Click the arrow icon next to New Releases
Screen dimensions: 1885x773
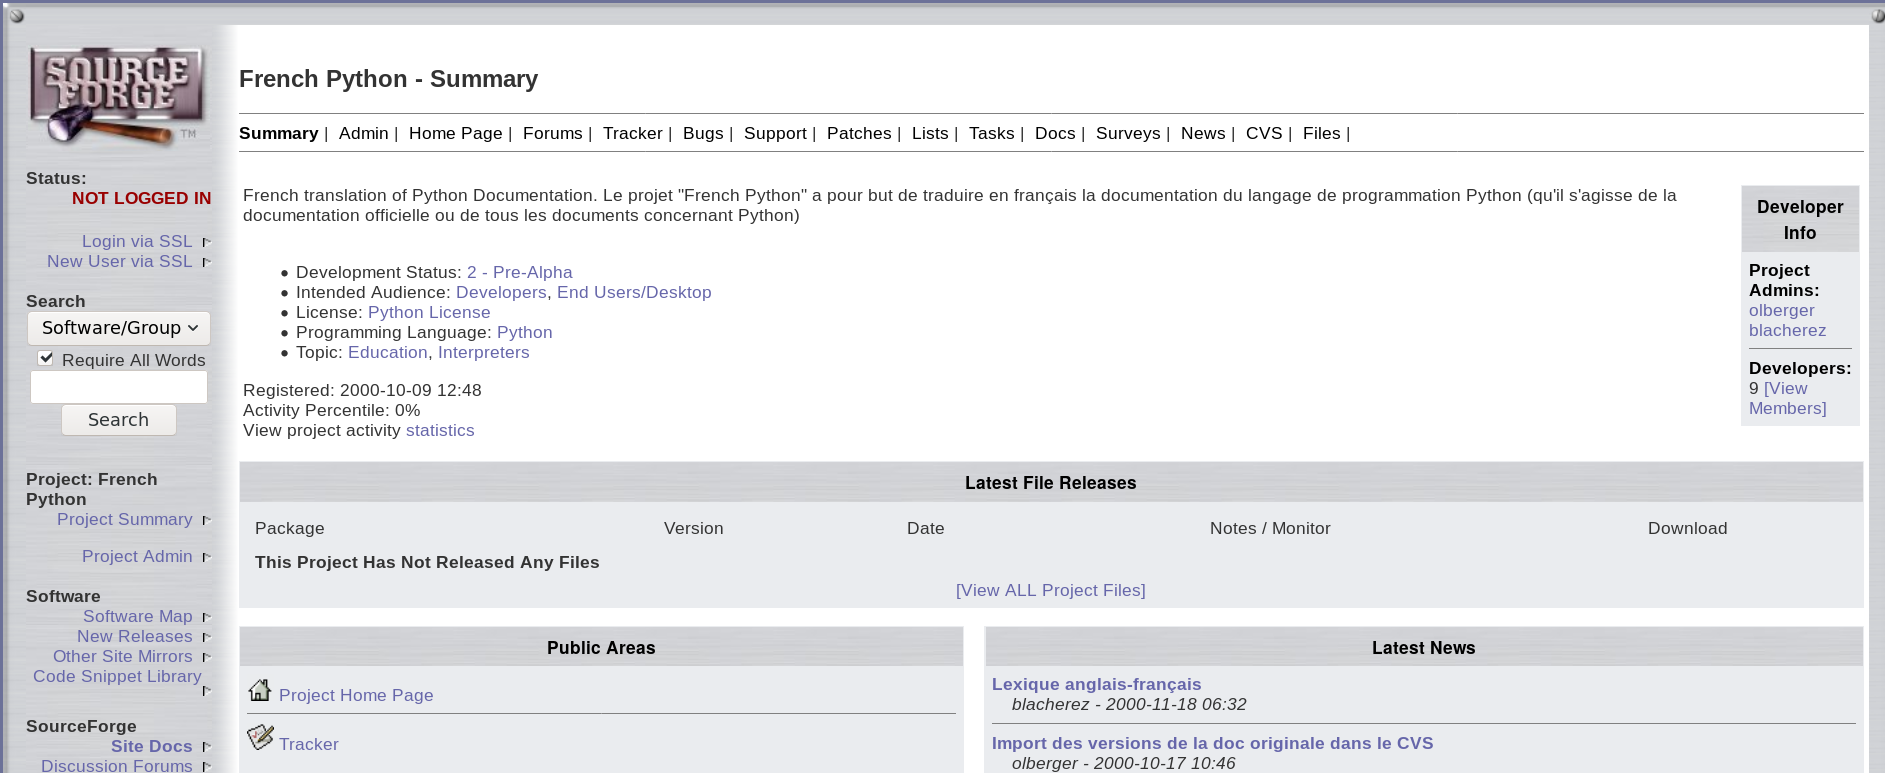[206, 637]
